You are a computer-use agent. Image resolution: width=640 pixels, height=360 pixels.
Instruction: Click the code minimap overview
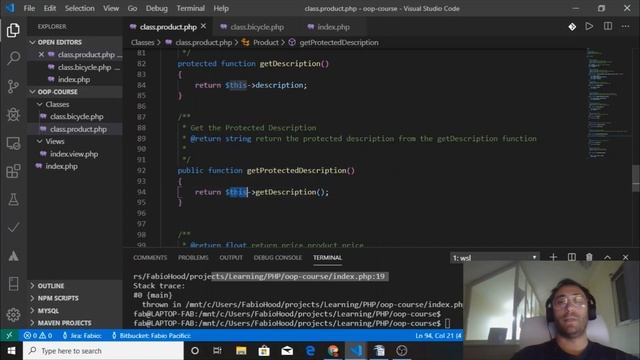(x=607, y=104)
